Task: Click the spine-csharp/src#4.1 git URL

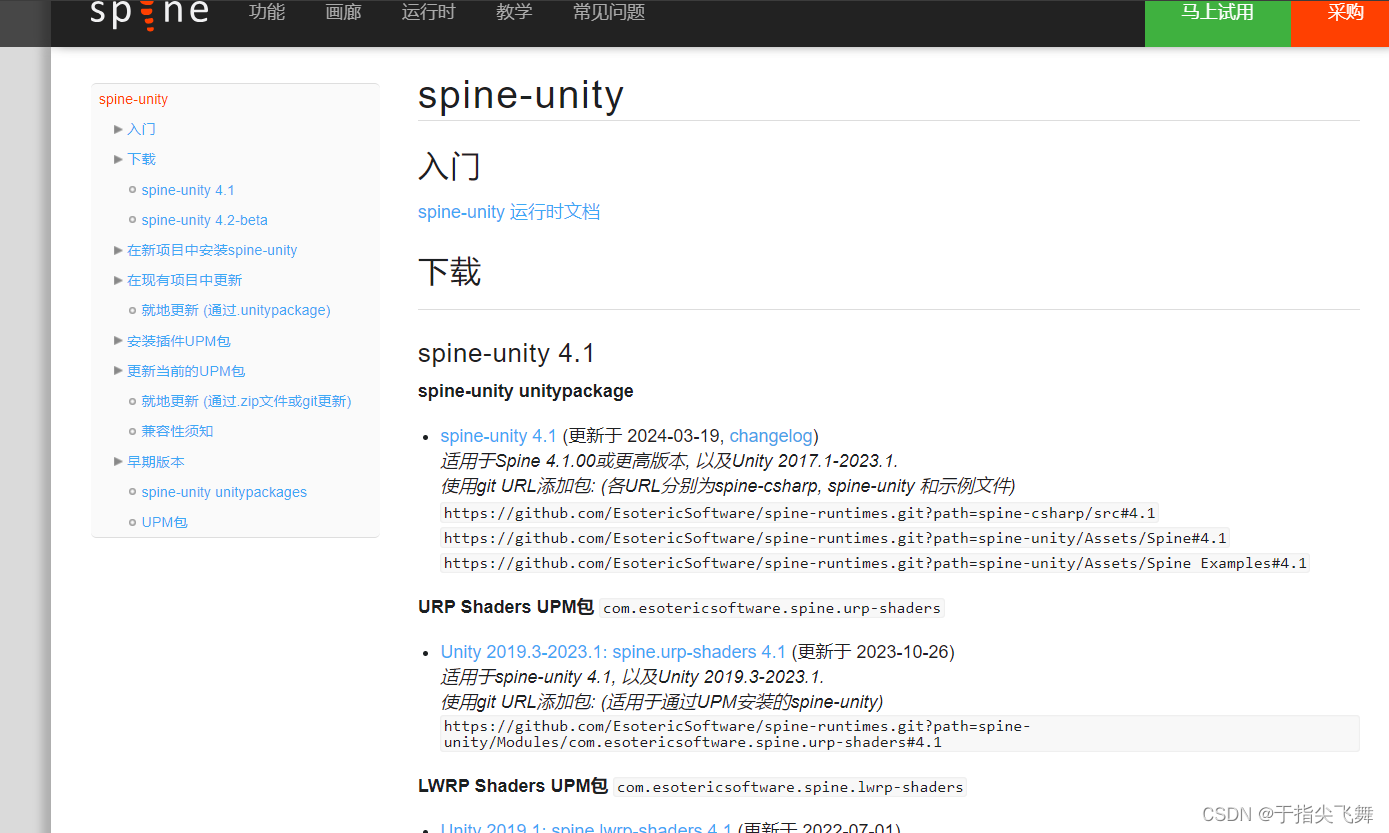Action: pos(799,514)
